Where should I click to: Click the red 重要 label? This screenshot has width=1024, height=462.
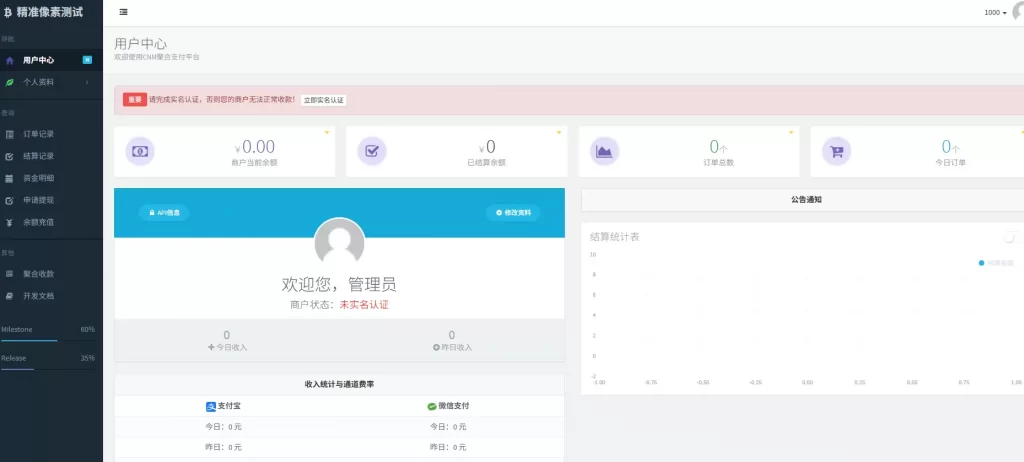click(135, 100)
